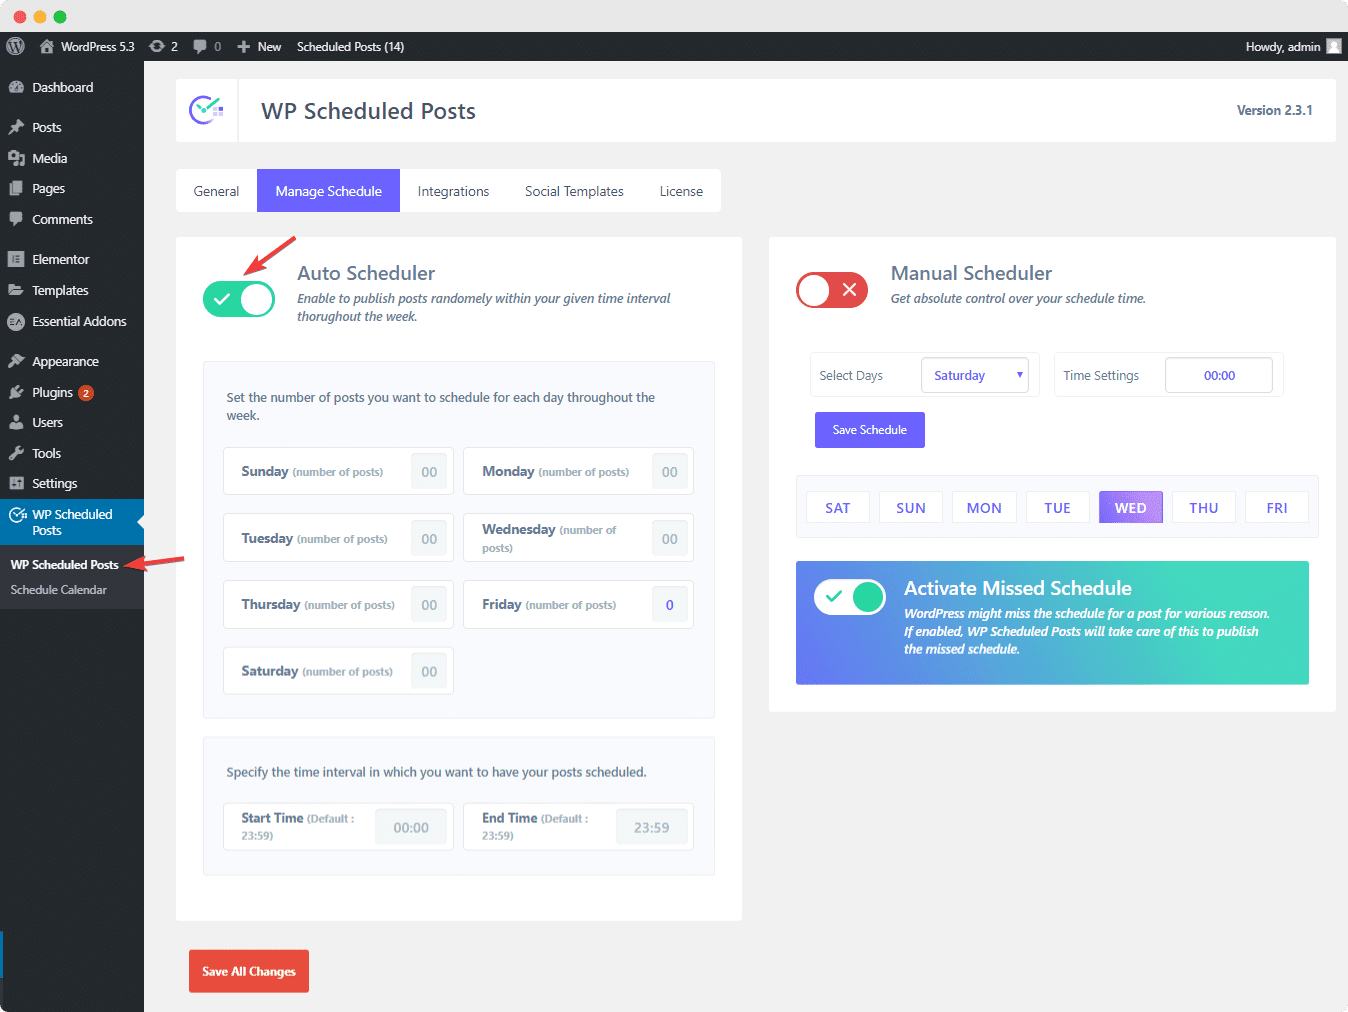
Task: Go to the License tab
Action: click(681, 191)
